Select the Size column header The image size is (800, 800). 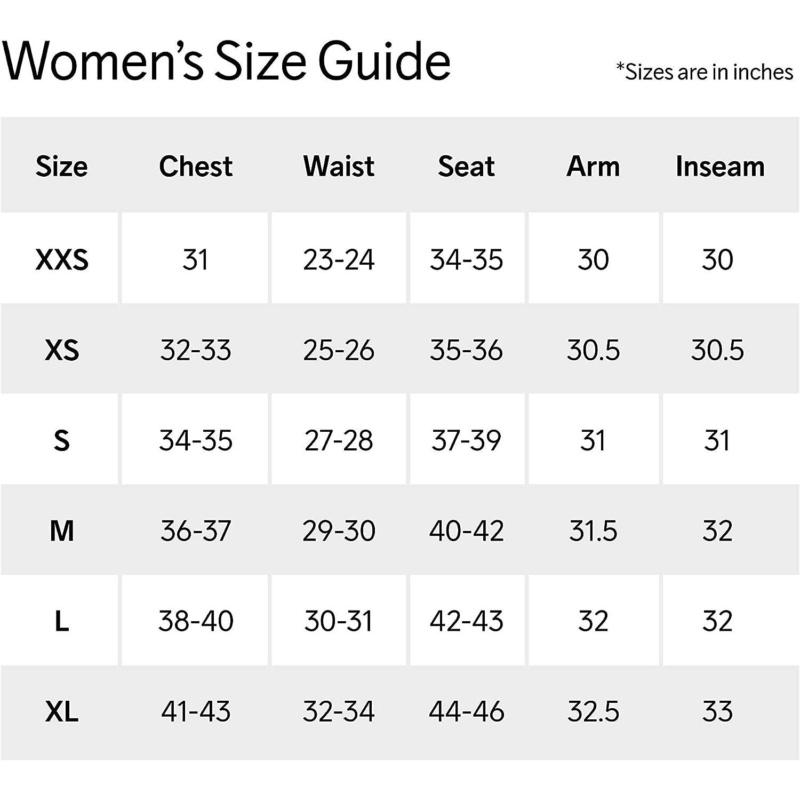61,166
